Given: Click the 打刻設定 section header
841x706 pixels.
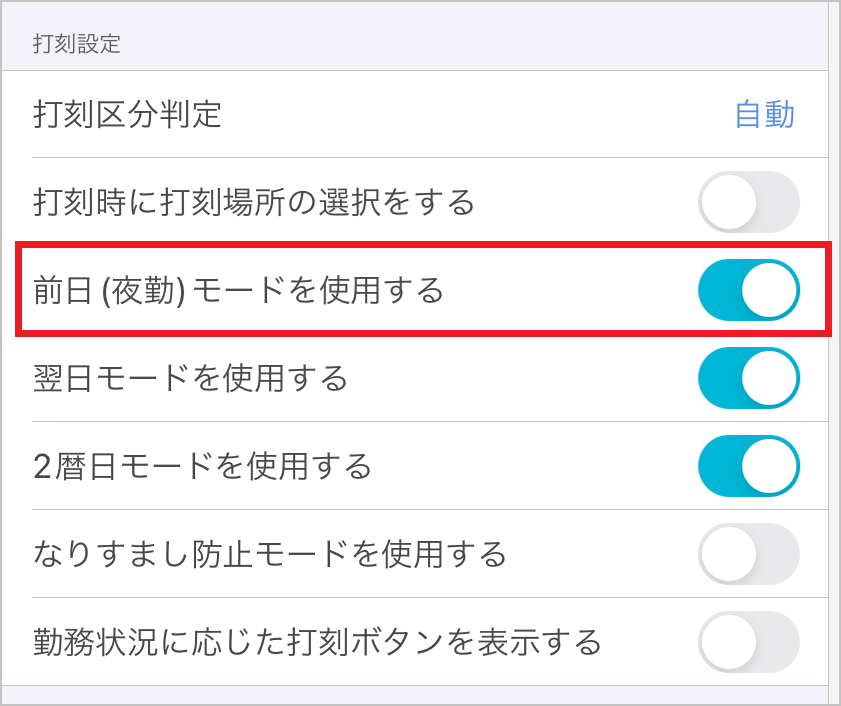Looking at the screenshot, I should [76, 44].
